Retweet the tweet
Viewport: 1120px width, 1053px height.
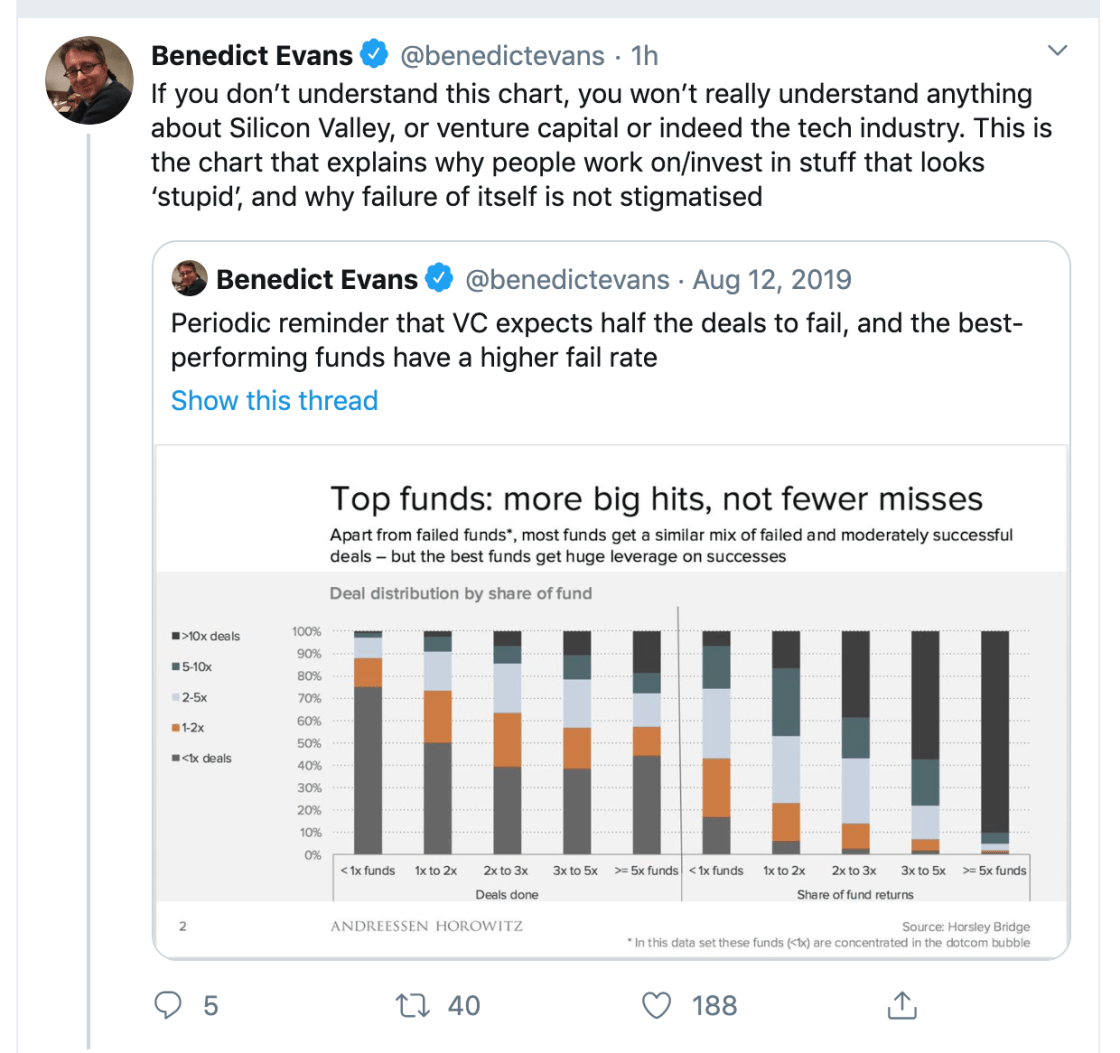pos(411,1005)
